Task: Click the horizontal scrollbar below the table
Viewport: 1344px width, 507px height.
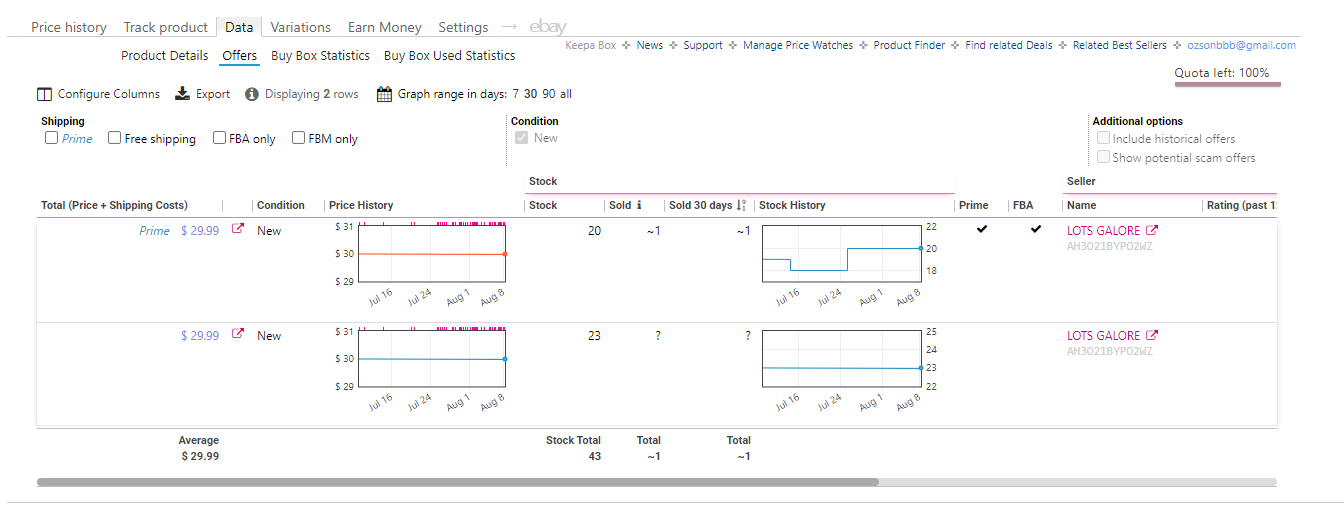Action: tap(457, 482)
